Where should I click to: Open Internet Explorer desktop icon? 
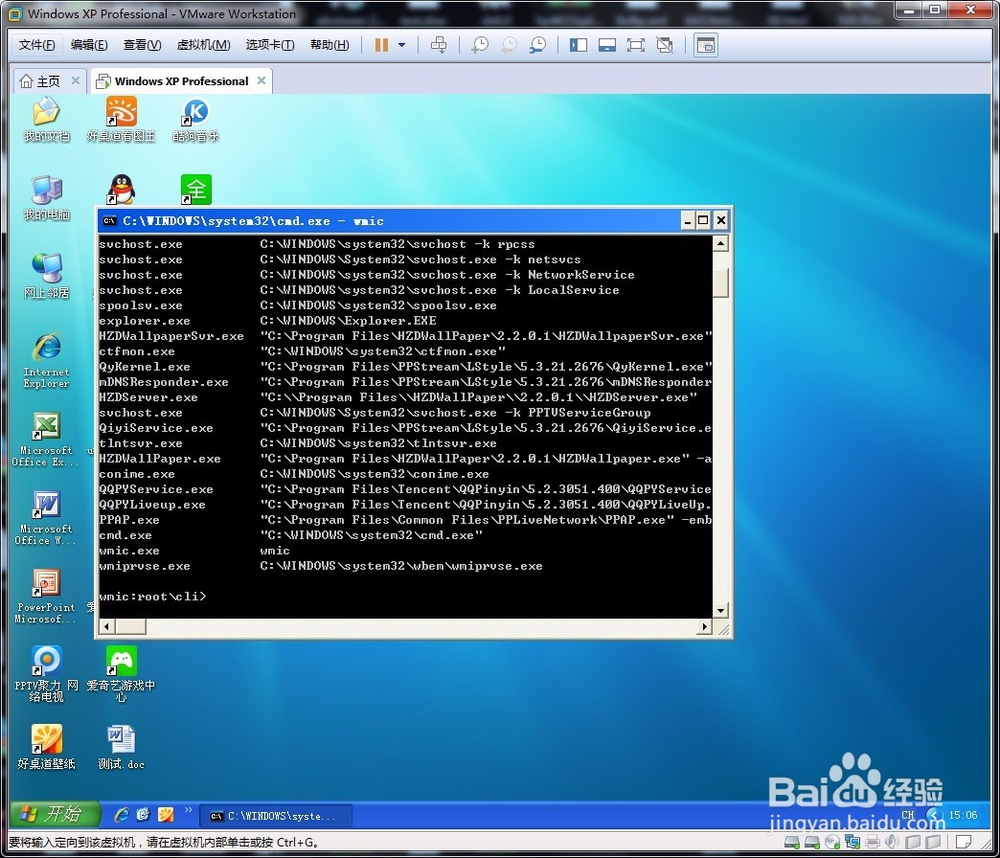tap(46, 360)
